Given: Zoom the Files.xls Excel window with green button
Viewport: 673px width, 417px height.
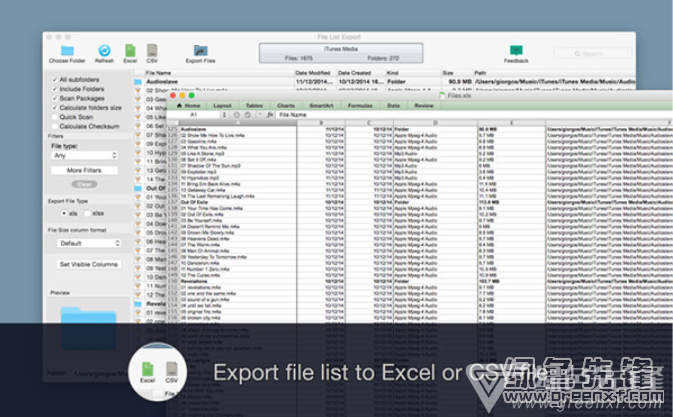Looking at the screenshot, I should 191,95.
